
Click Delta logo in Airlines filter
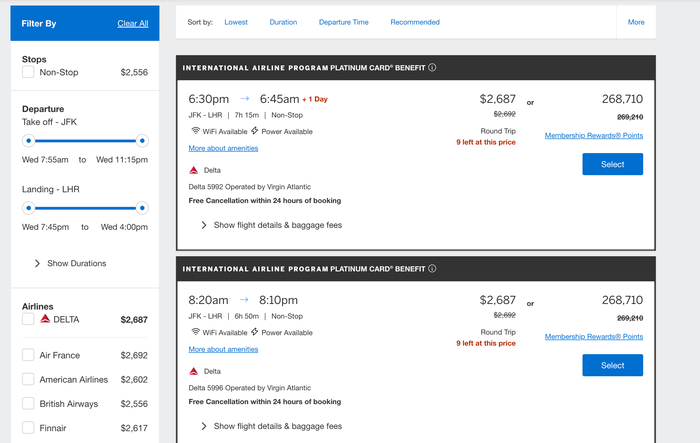(45, 319)
